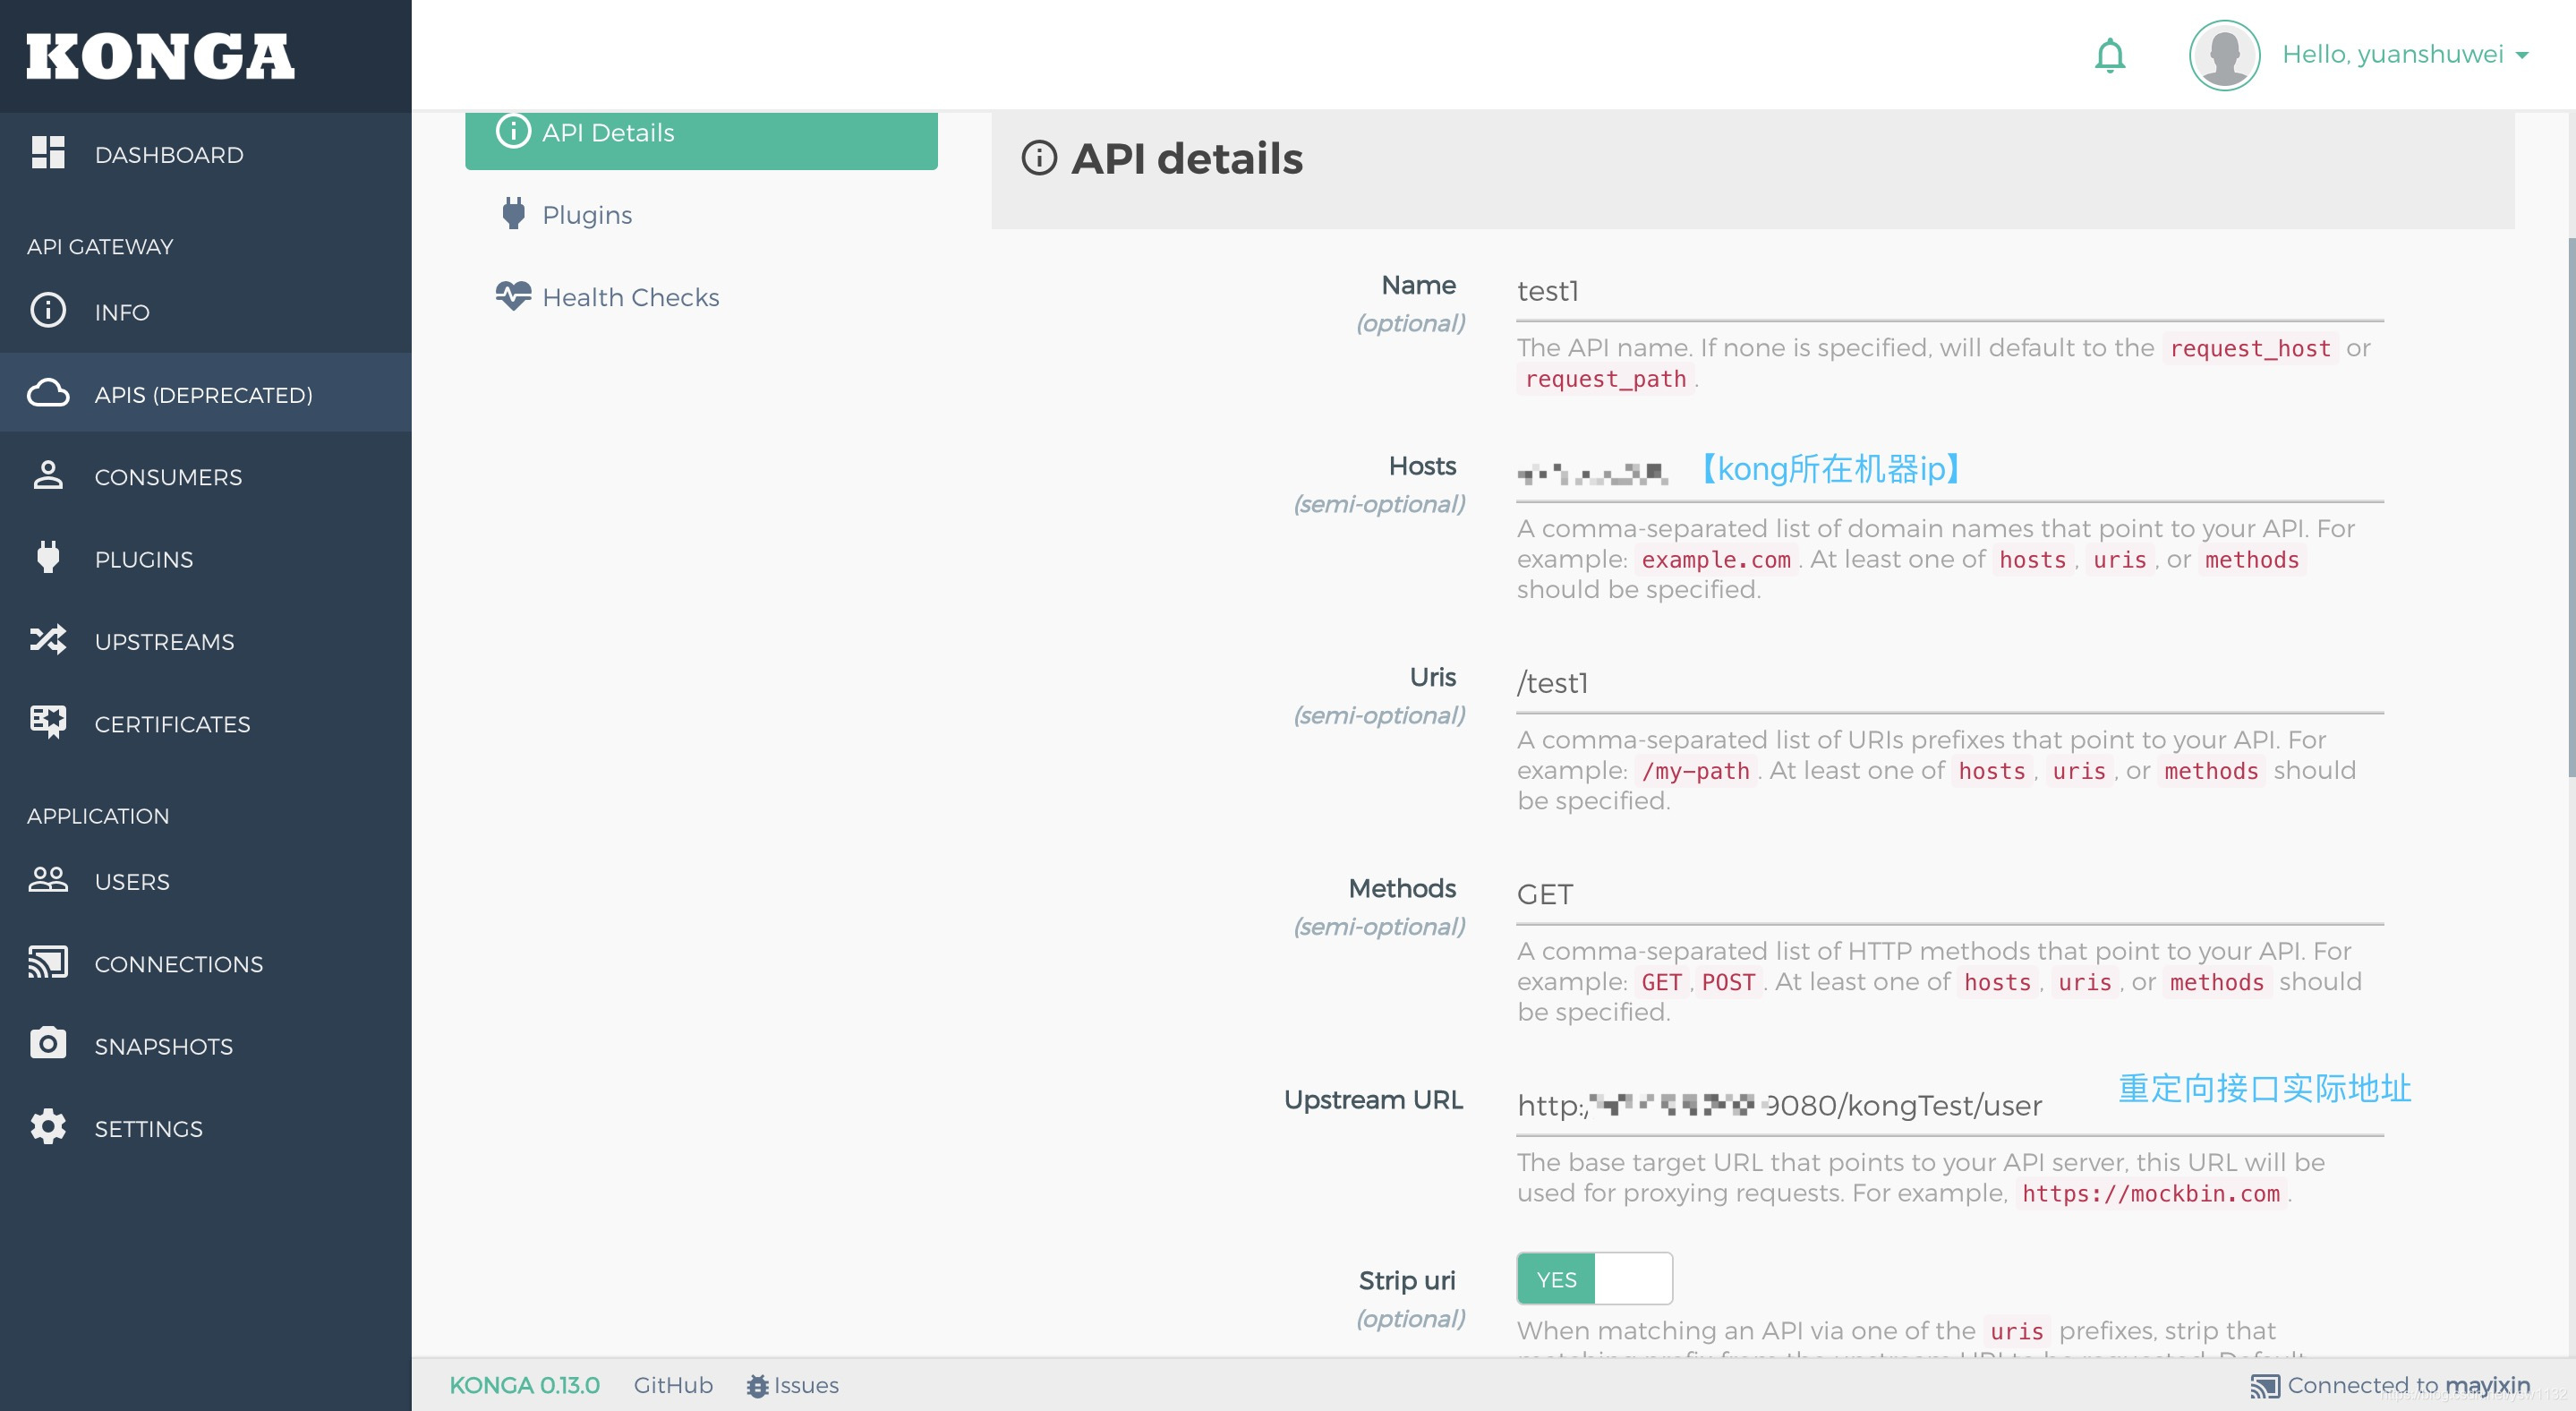Click the Snapshots camera icon
The width and height of the screenshot is (2576, 1411).
point(48,1044)
